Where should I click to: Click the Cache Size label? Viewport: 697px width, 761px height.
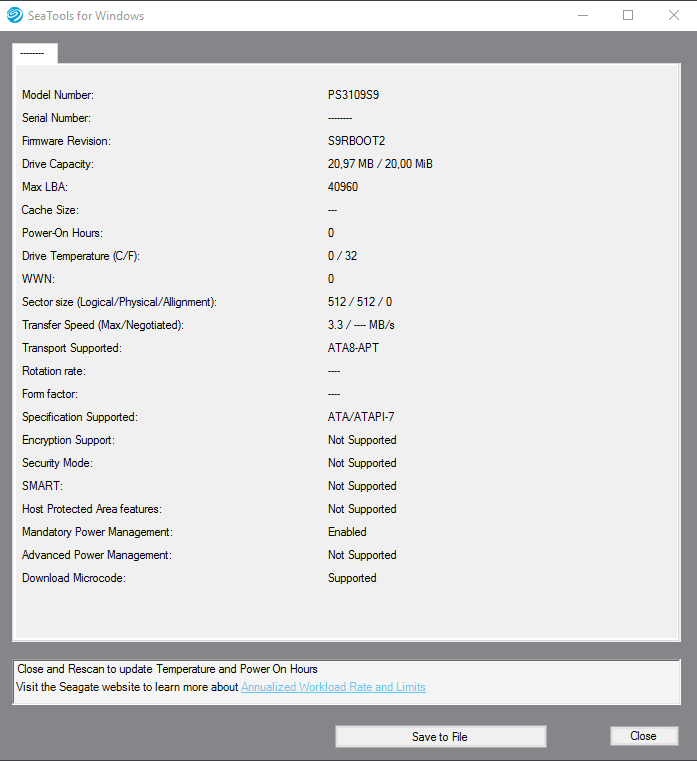point(50,210)
